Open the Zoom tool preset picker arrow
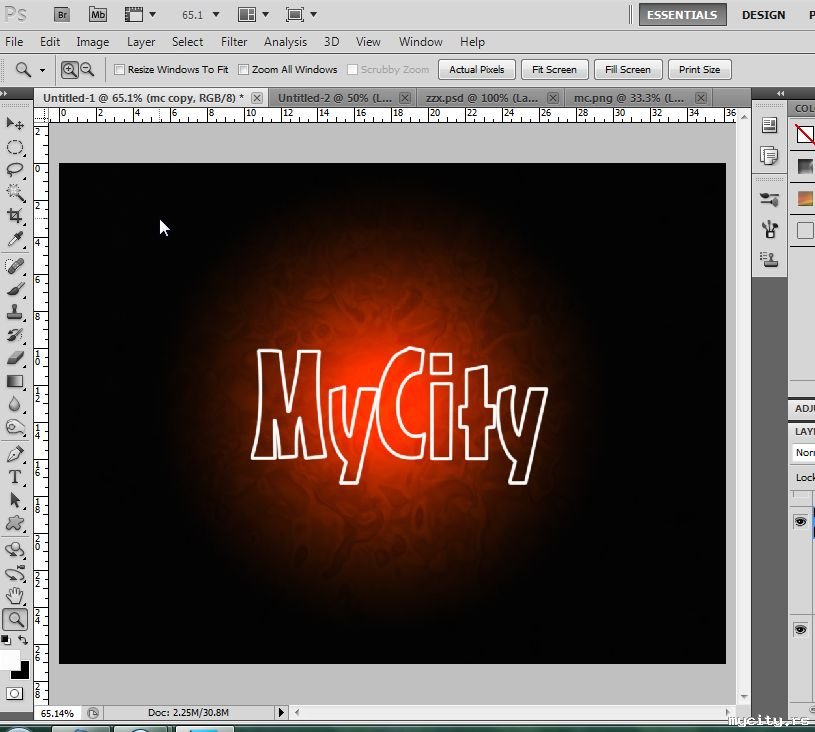Screen dimensions: 815x732 [42, 70]
